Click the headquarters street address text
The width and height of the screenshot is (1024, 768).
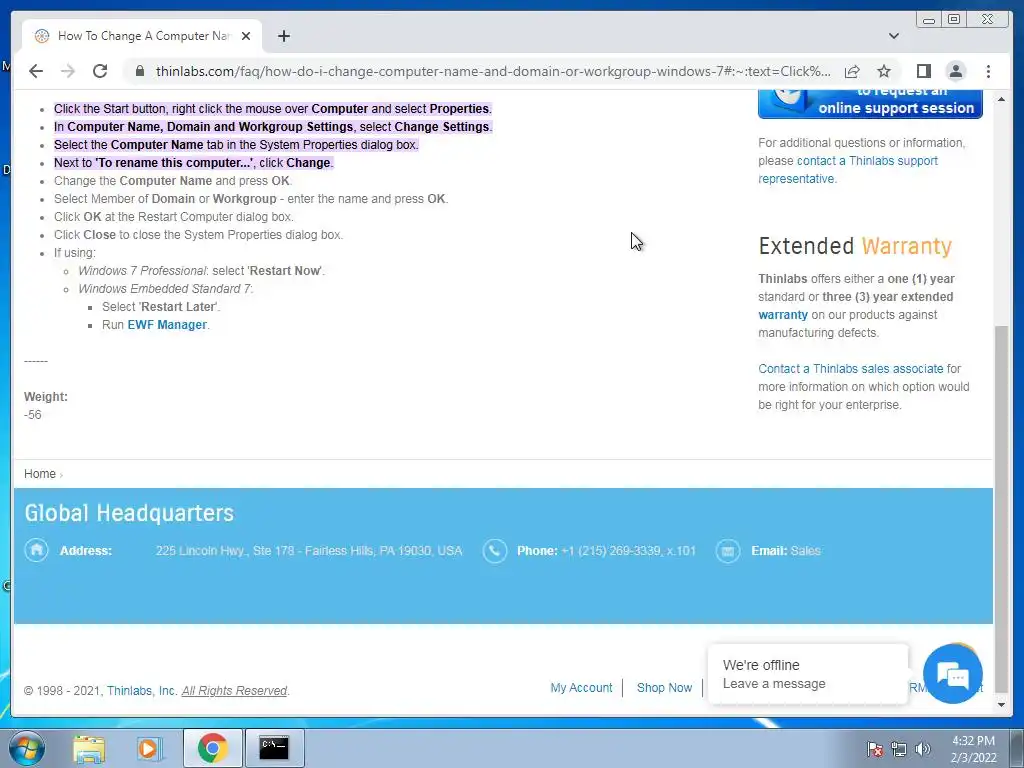click(309, 551)
